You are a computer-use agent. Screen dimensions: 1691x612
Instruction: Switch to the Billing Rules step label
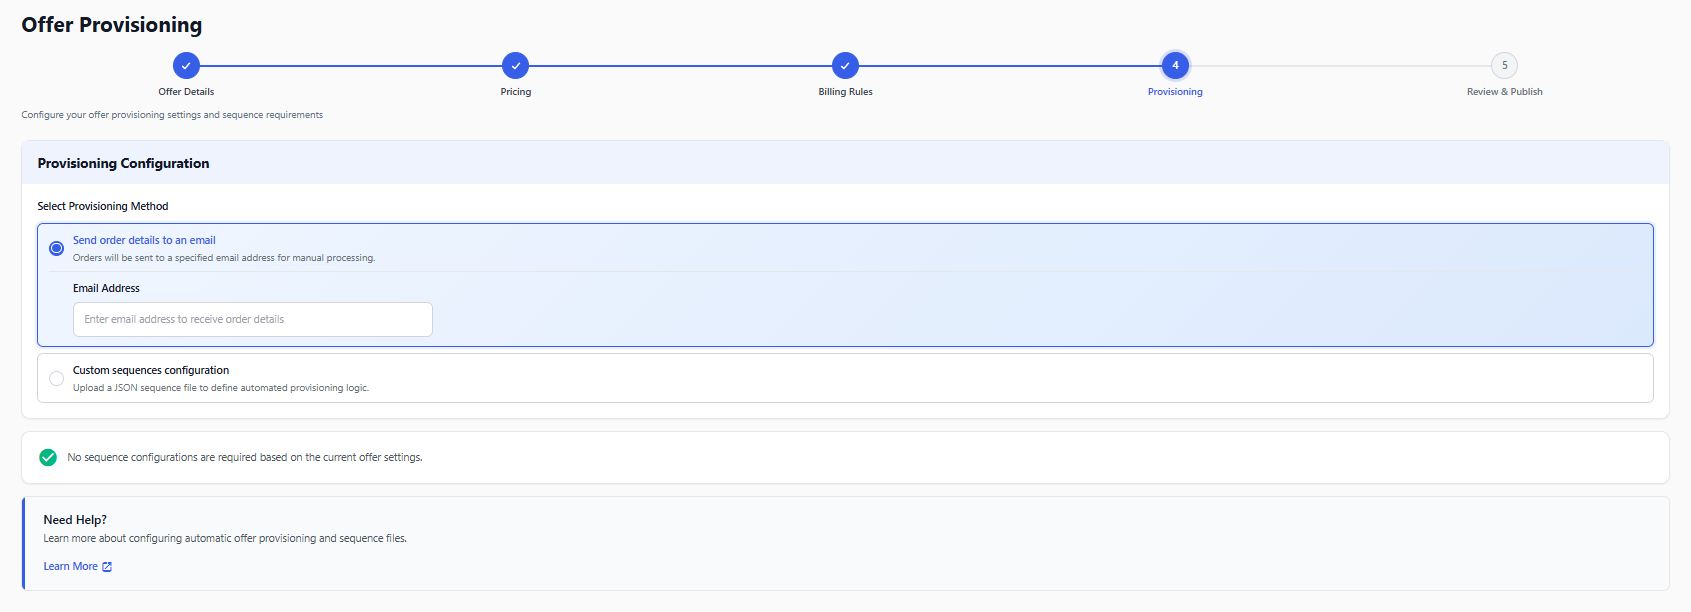point(845,92)
